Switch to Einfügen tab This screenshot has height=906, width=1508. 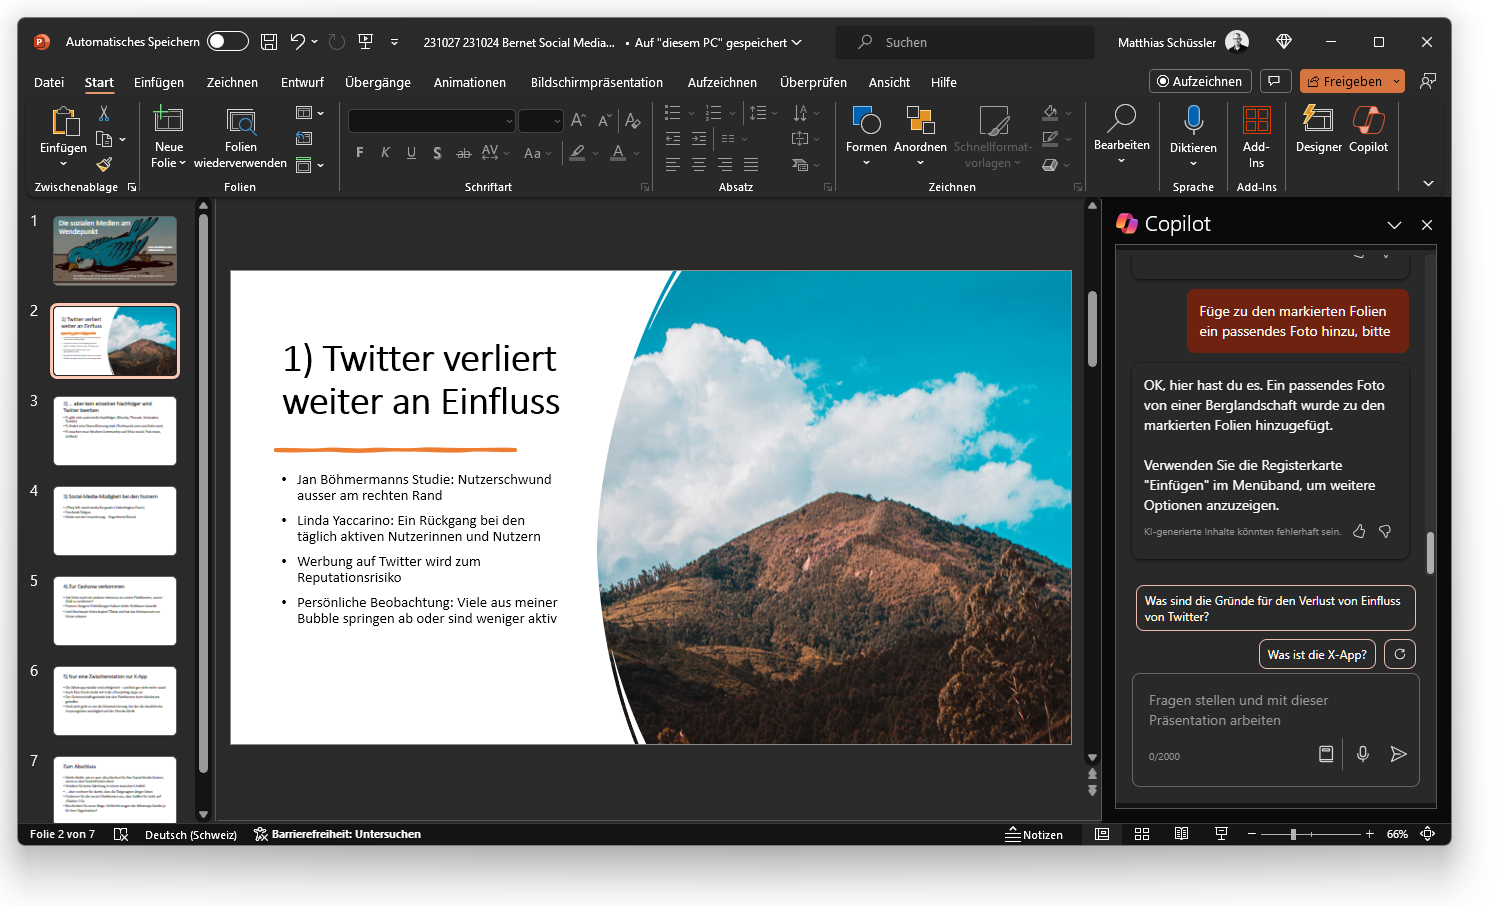coord(159,82)
